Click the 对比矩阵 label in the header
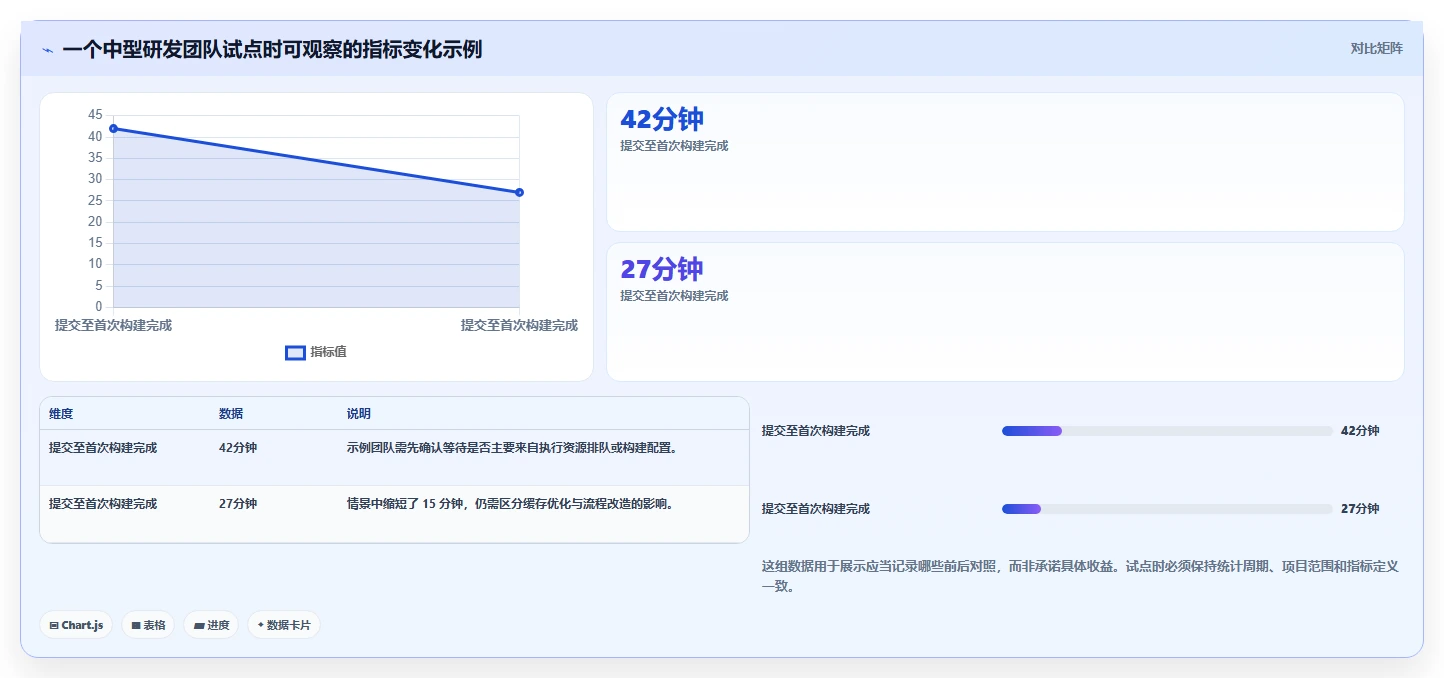This screenshot has height=678, width=1444. click(x=1376, y=48)
